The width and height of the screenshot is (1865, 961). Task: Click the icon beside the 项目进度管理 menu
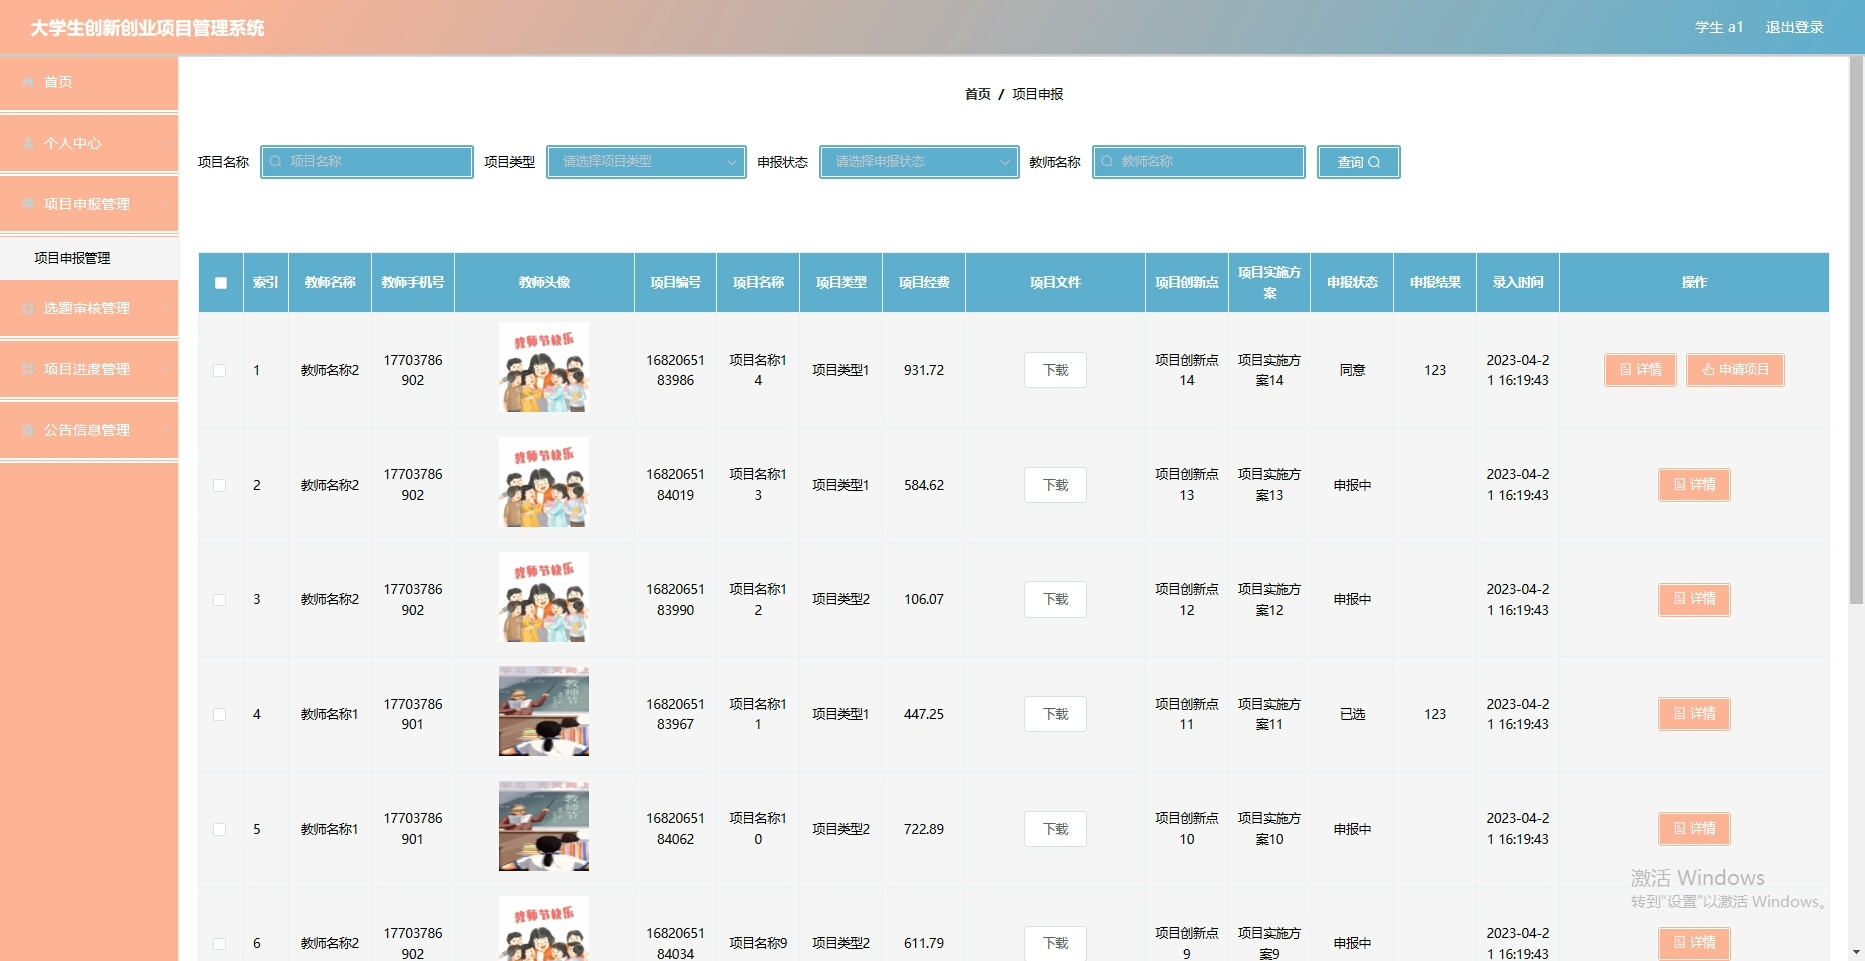29,369
